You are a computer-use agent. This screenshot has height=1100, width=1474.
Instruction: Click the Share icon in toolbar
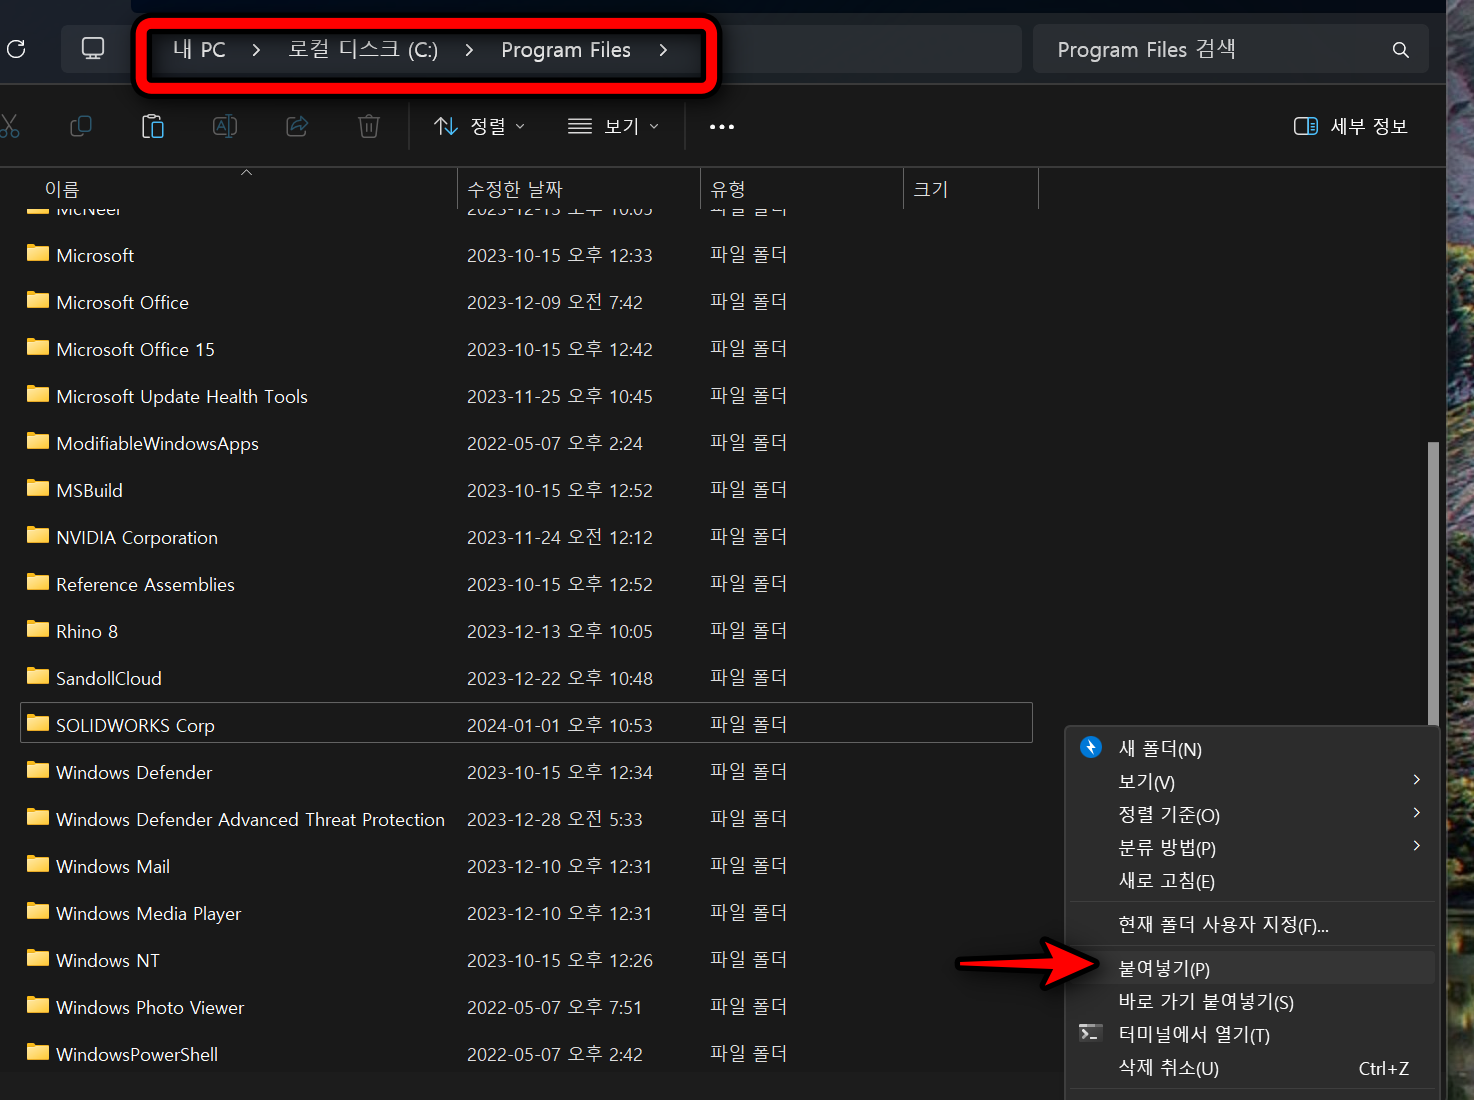coord(297,126)
